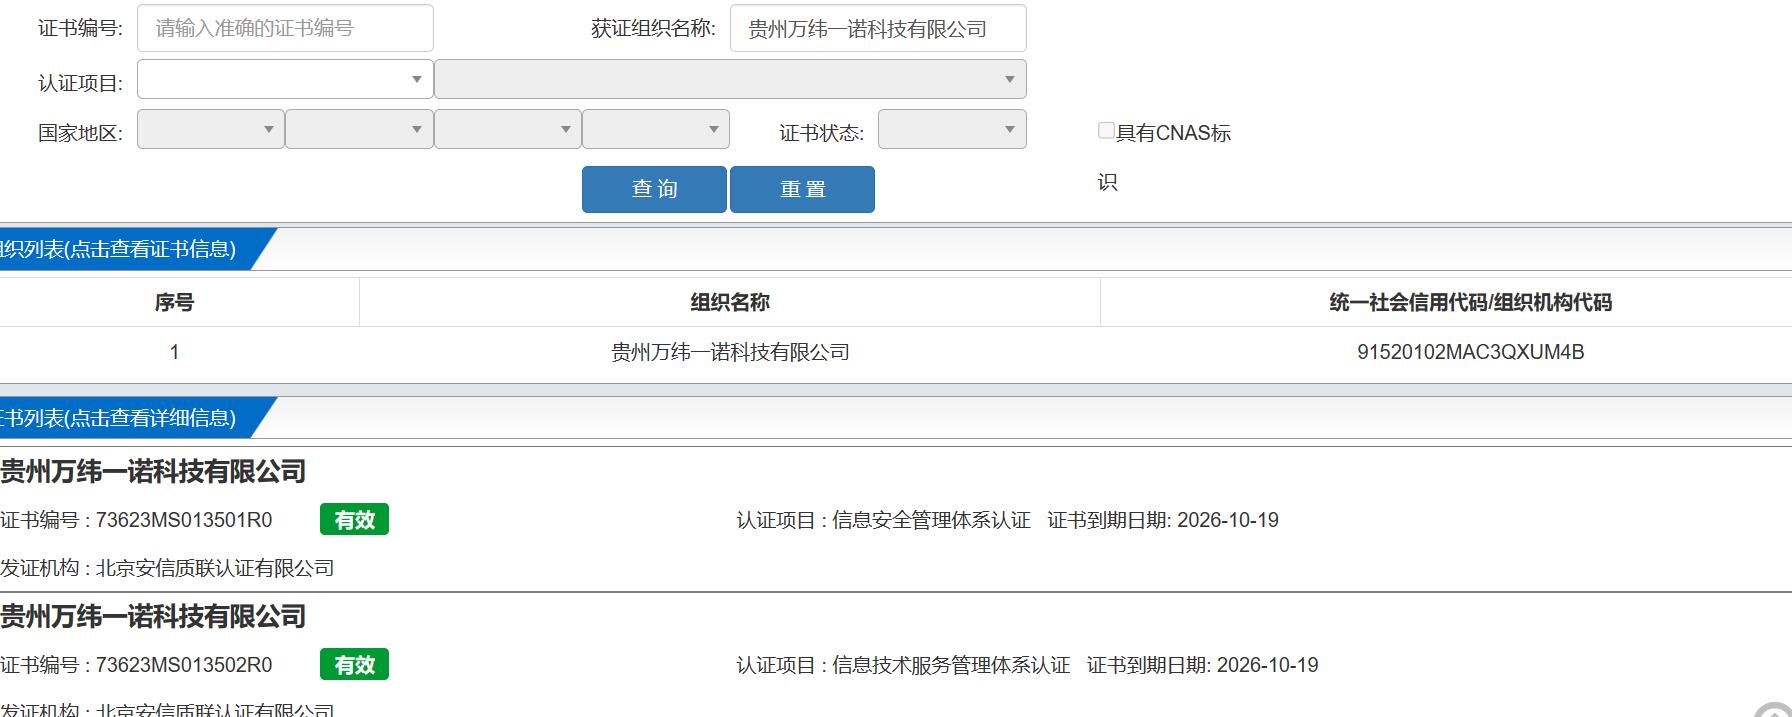
Task: Expand the fourth 国家地区 dropdown
Action: [656, 129]
